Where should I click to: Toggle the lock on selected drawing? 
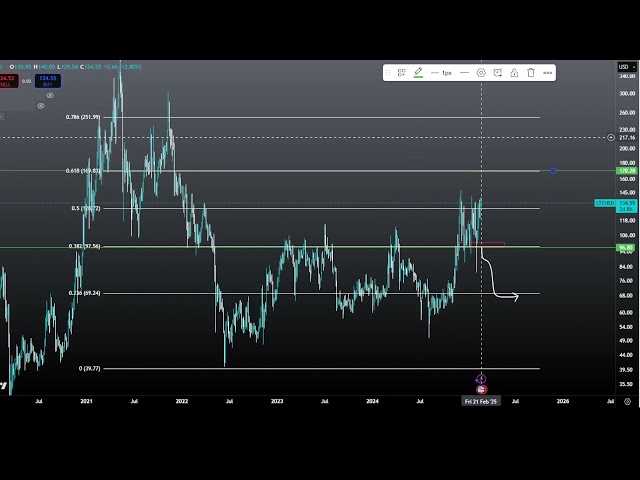(514, 73)
